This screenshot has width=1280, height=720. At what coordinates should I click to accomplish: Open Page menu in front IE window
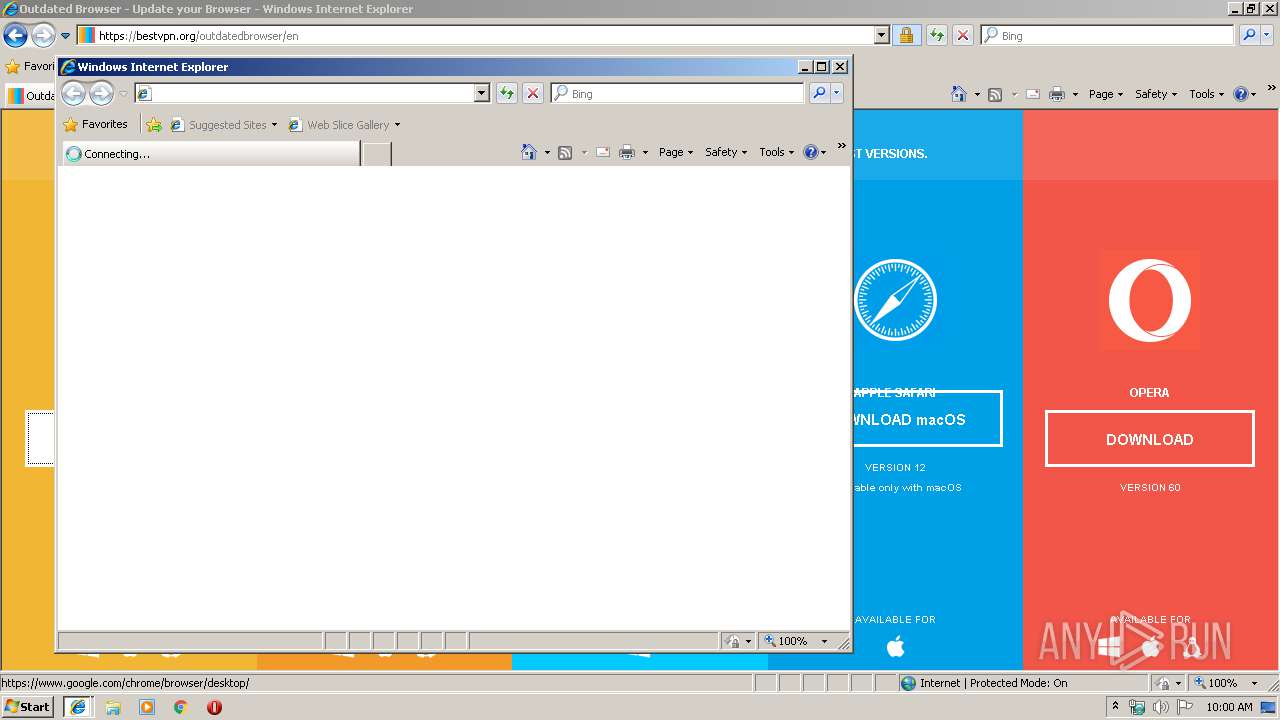pos(676,152)
